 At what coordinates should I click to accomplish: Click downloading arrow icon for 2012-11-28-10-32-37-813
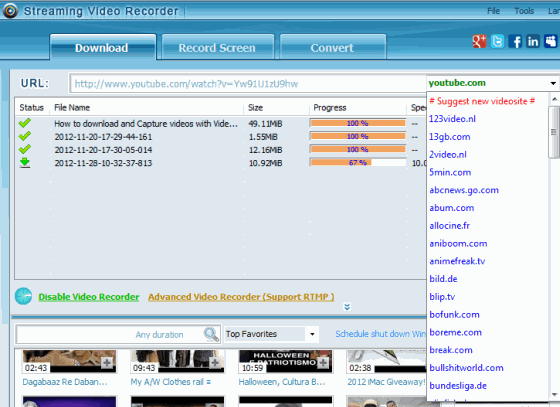[25, 162]
